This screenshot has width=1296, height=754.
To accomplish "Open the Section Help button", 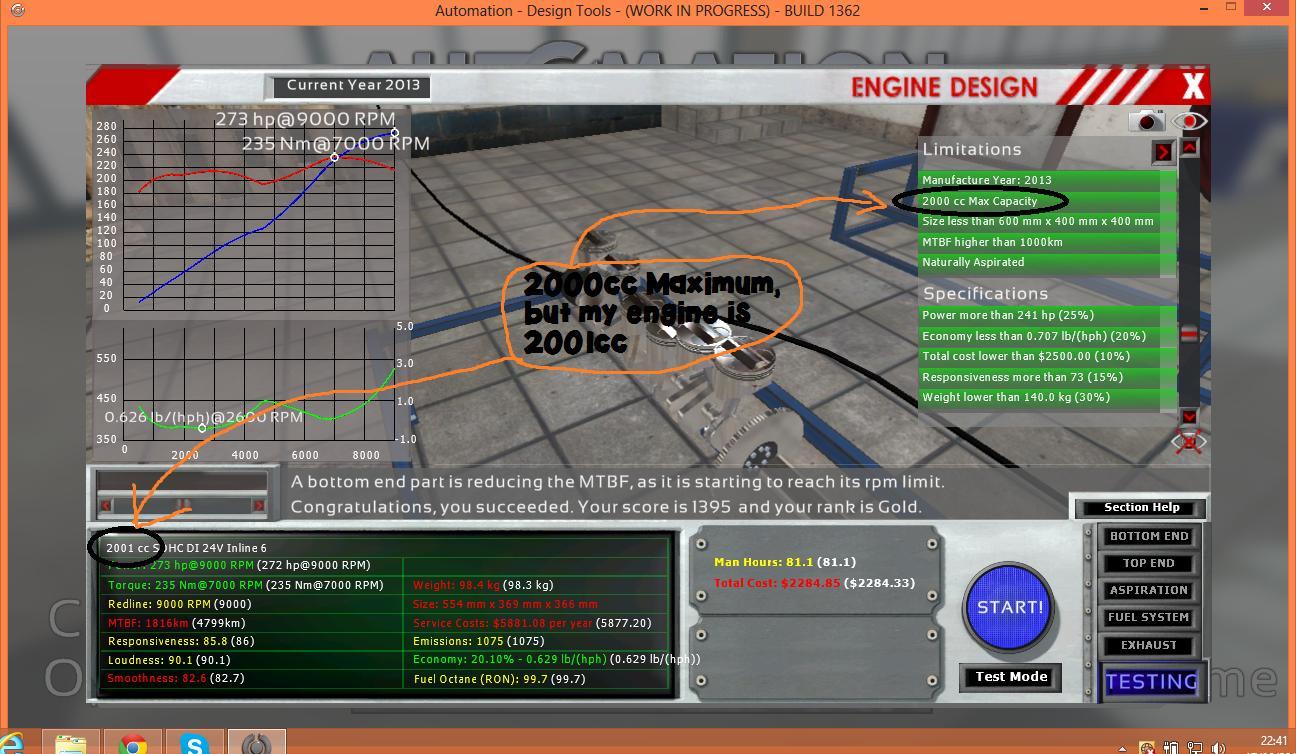I will [x=1141, y=507].
